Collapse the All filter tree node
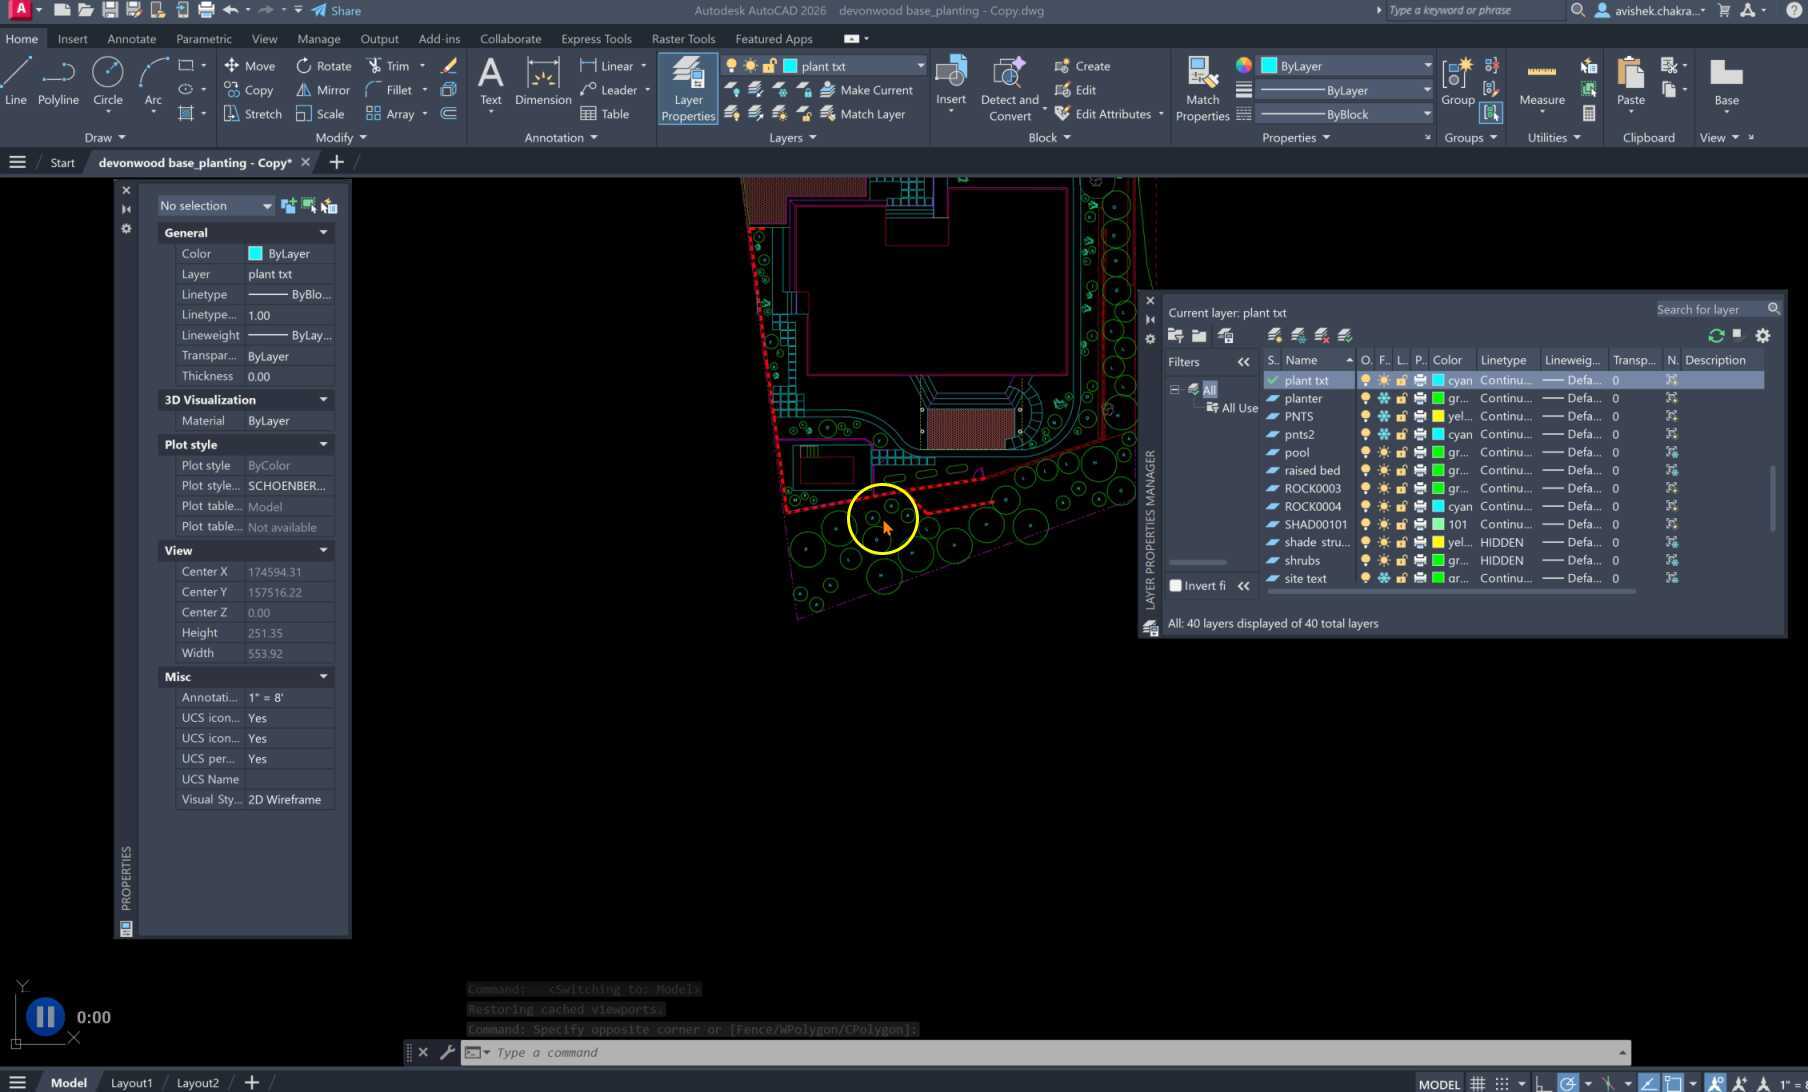The width and height of the screenshot is (1808, 1092). [x=1175, y=390]
